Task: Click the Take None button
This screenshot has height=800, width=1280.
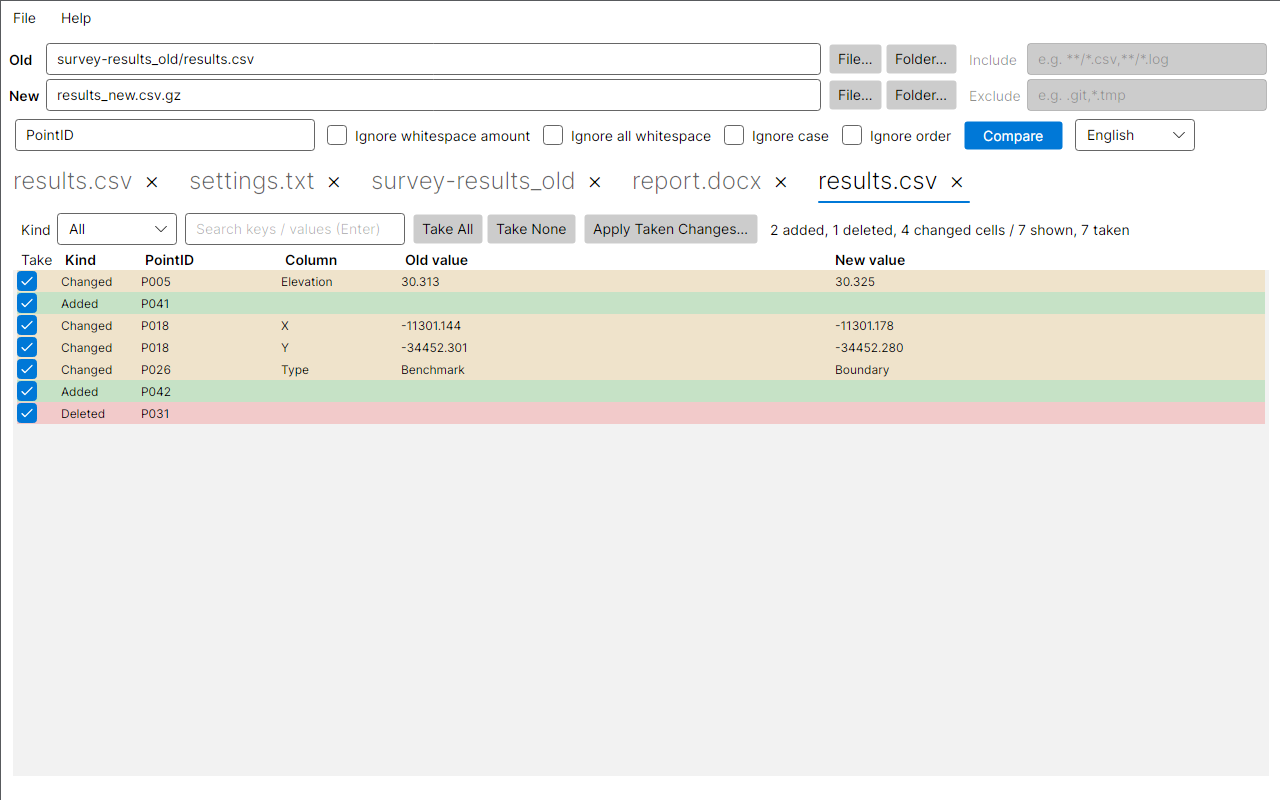Action: pos(531,229)
